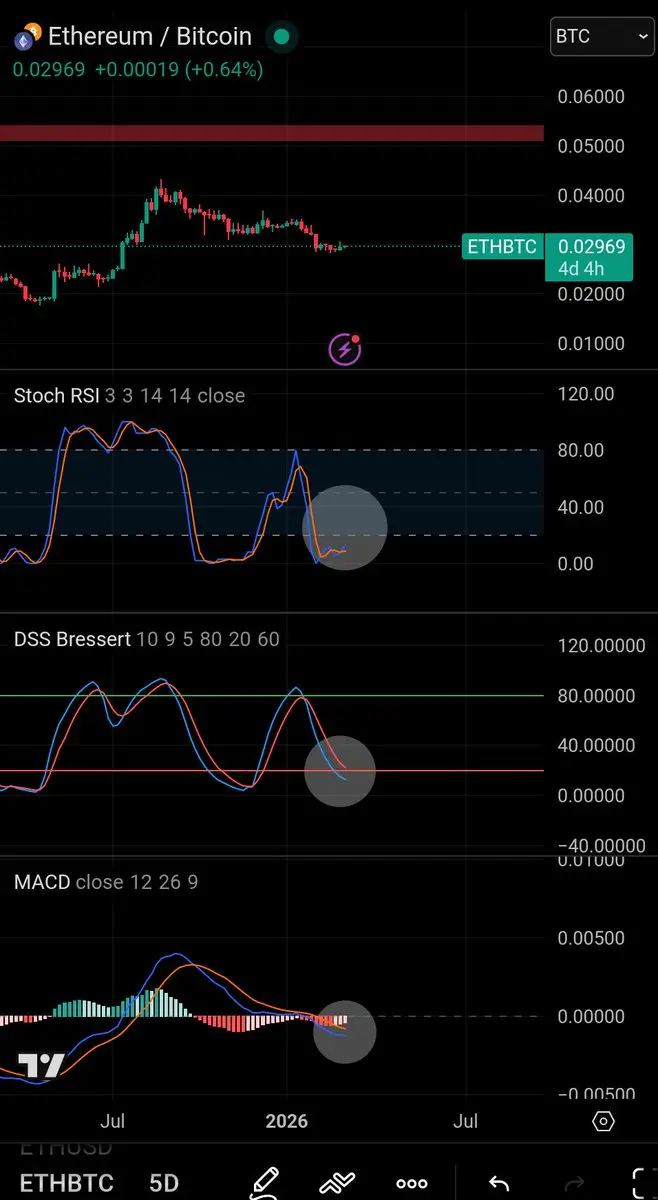
Task: Tap the Ethereum logo icon beside title
Action: coord(26,38)
